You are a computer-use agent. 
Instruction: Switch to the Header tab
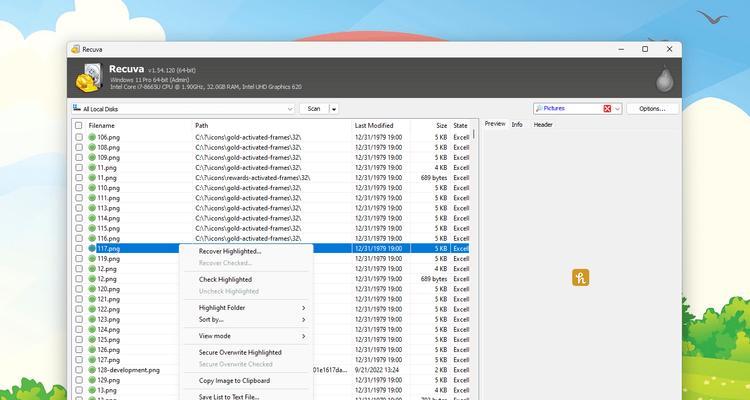click(543, 124)
